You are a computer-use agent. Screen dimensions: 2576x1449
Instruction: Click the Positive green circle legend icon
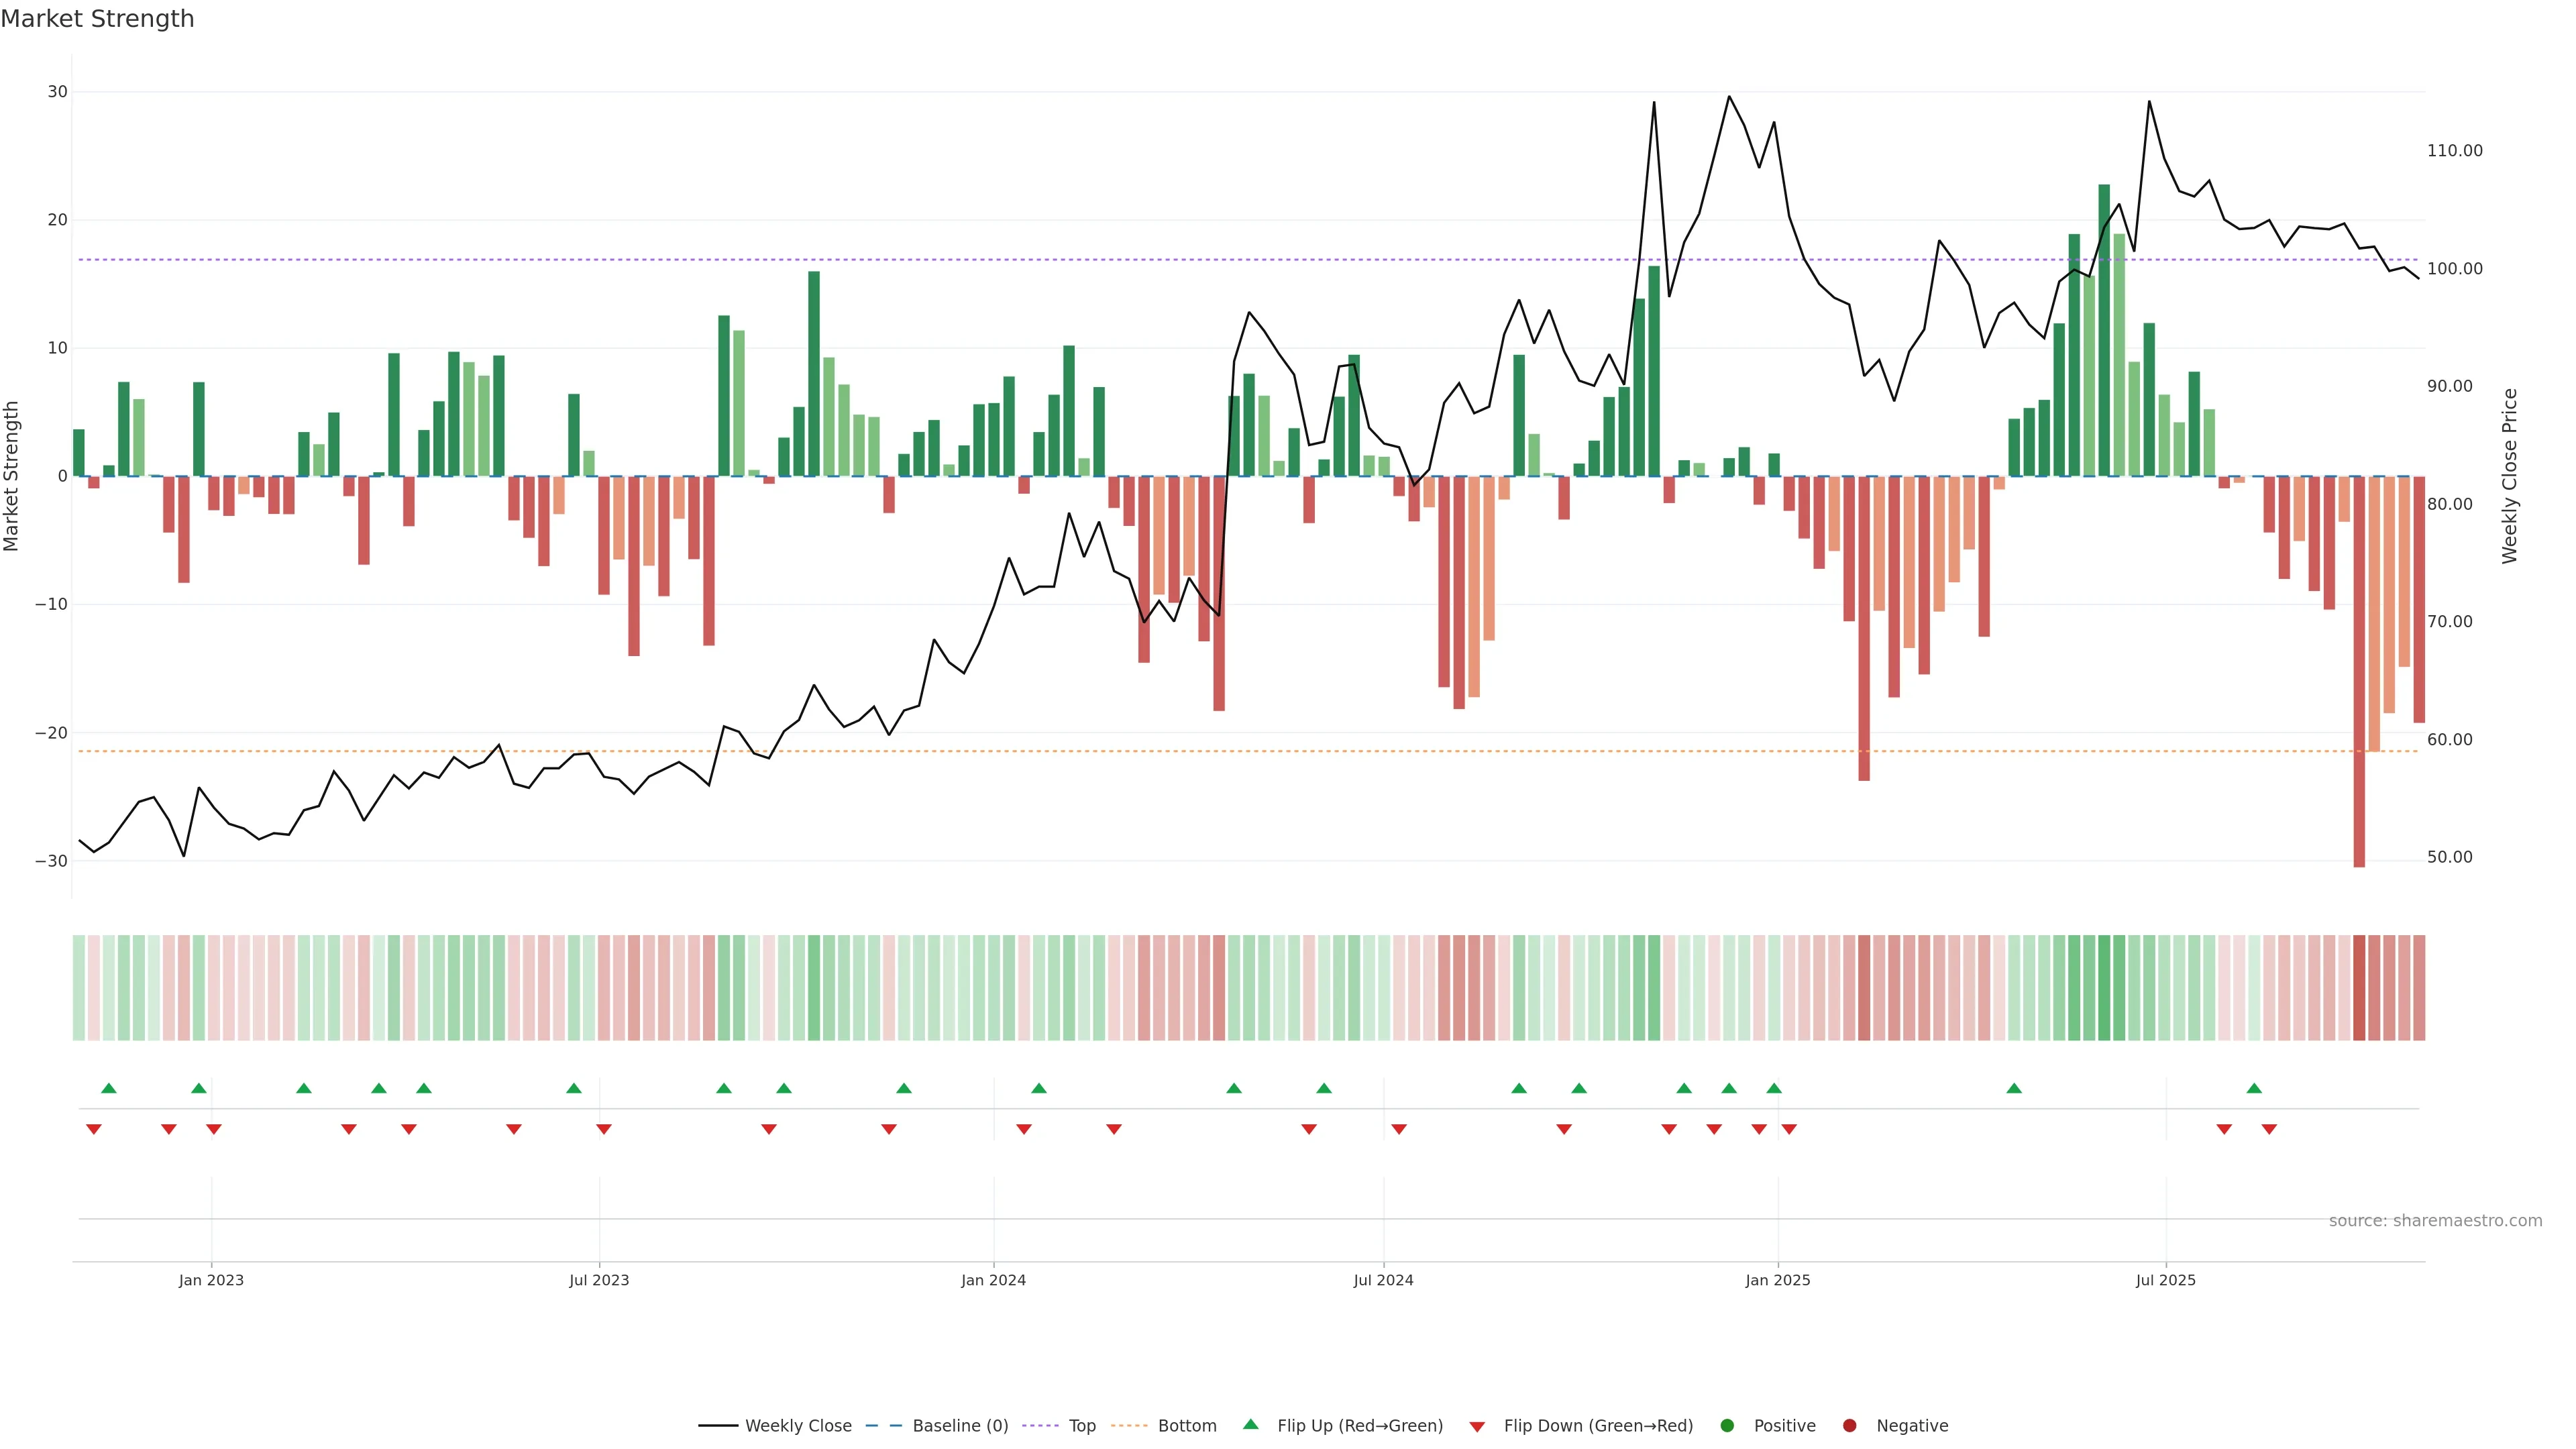1727,1426
